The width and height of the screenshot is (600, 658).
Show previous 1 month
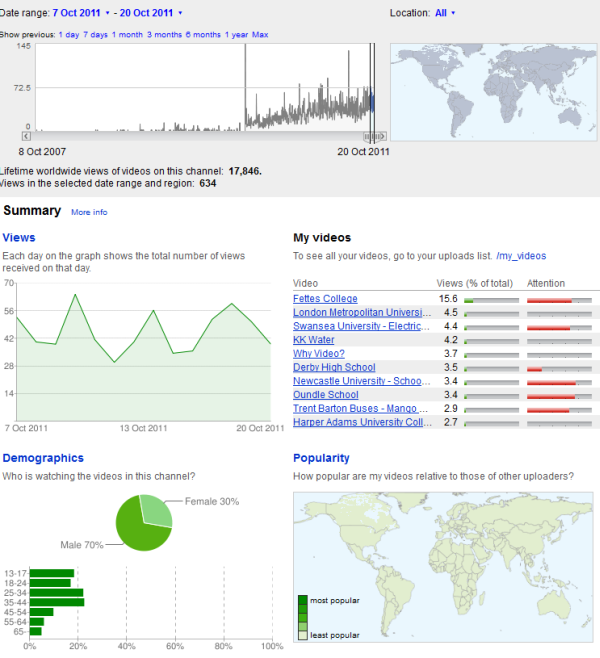pyautogui.click(x=127, y=35)
